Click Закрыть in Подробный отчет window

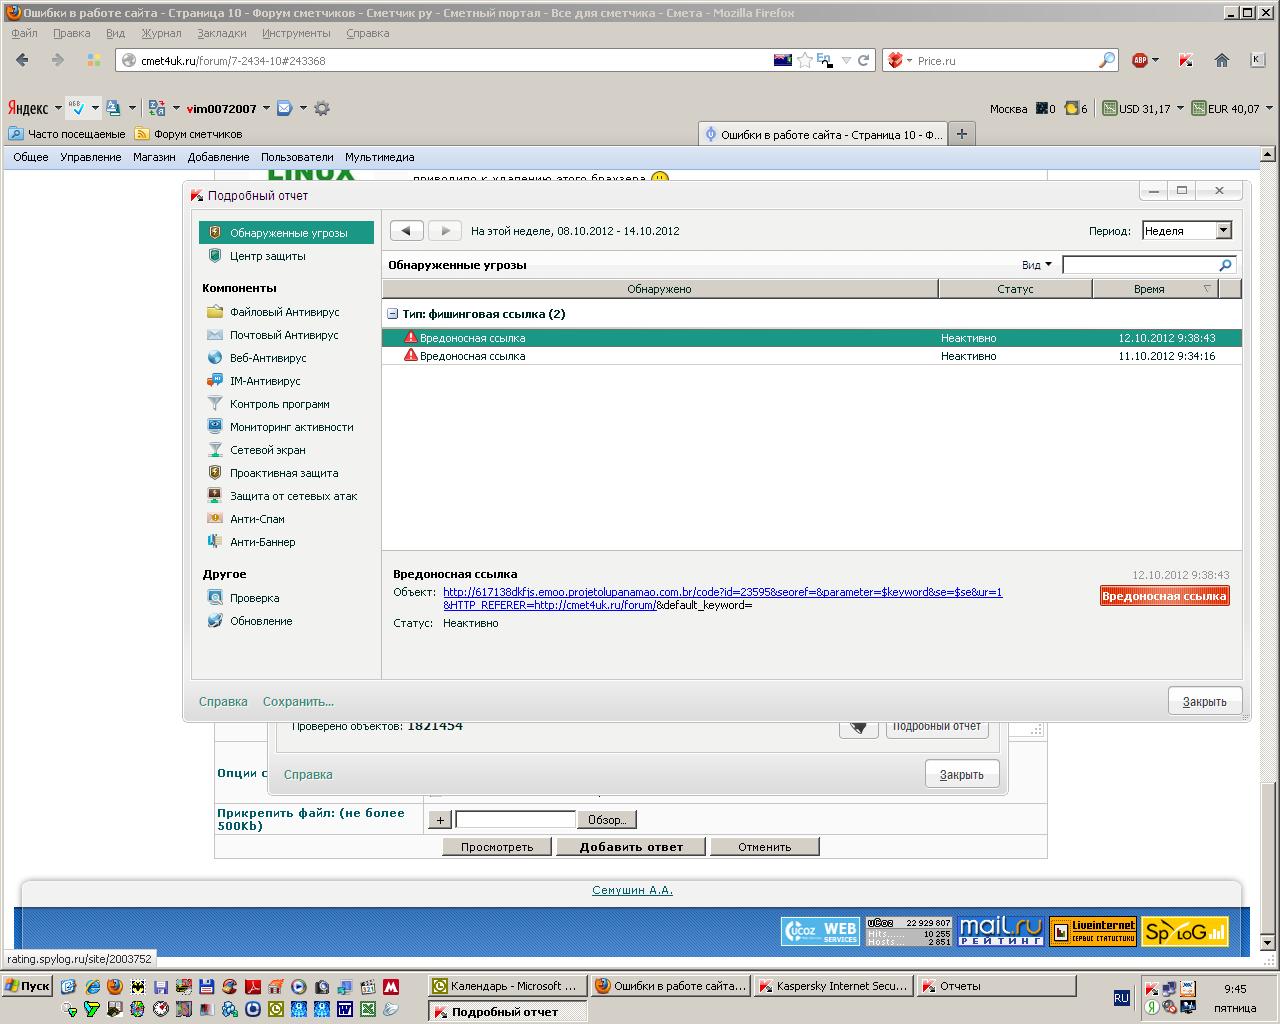pos(1204,701)
